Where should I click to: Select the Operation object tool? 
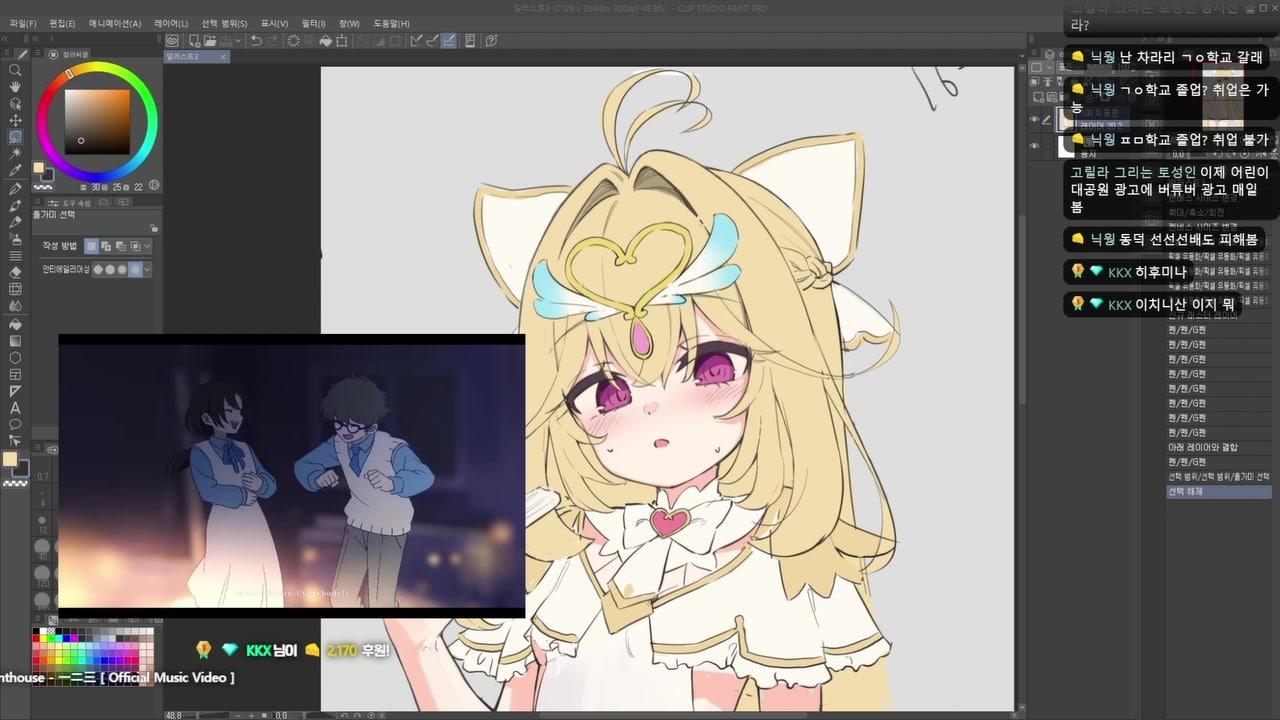pyautogui.click(x=15, y=104)
